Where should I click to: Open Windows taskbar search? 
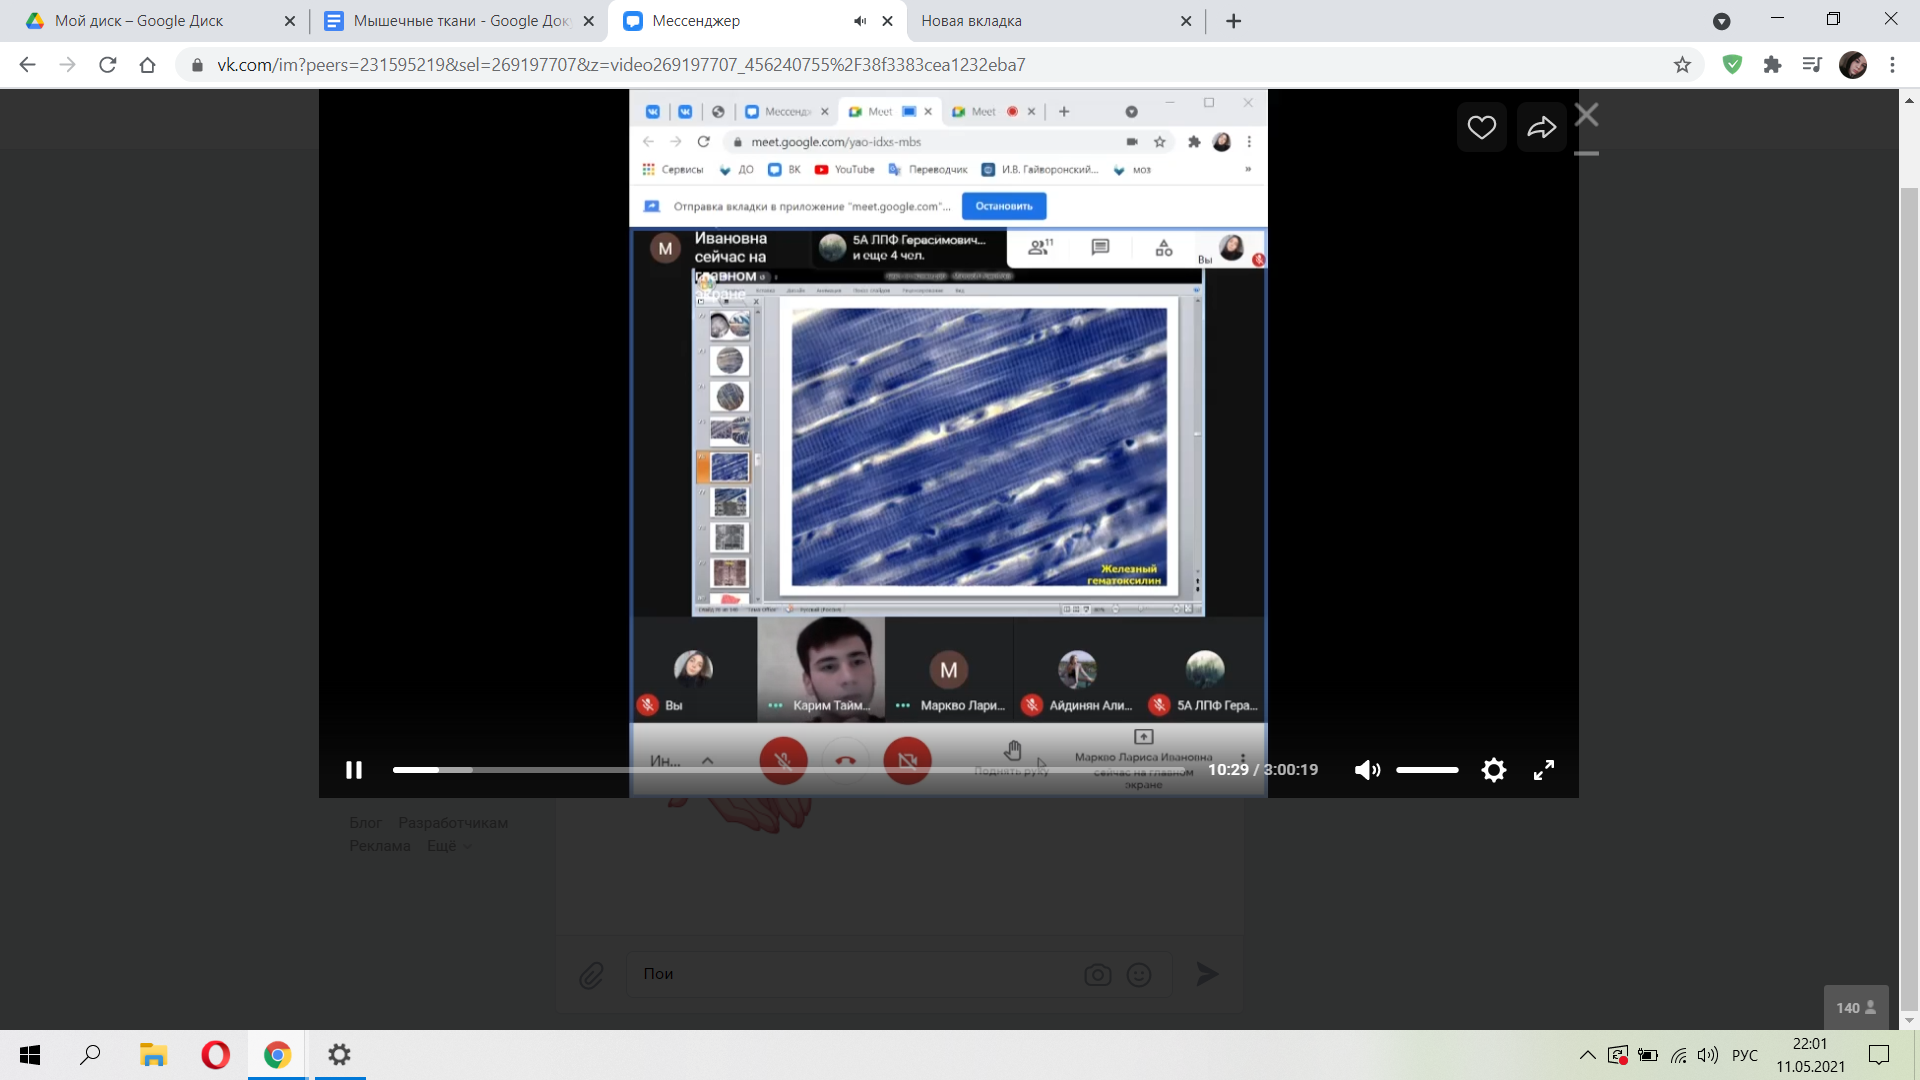90,1055
